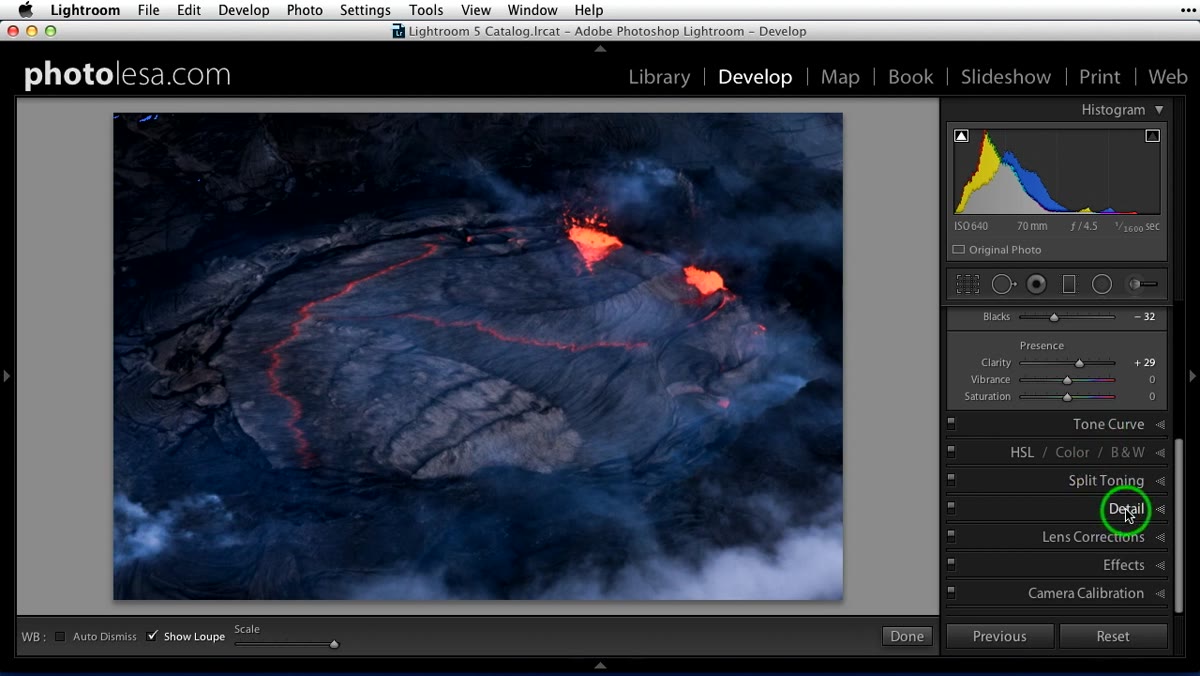Select the Spot Removal tool icon

1003,285
